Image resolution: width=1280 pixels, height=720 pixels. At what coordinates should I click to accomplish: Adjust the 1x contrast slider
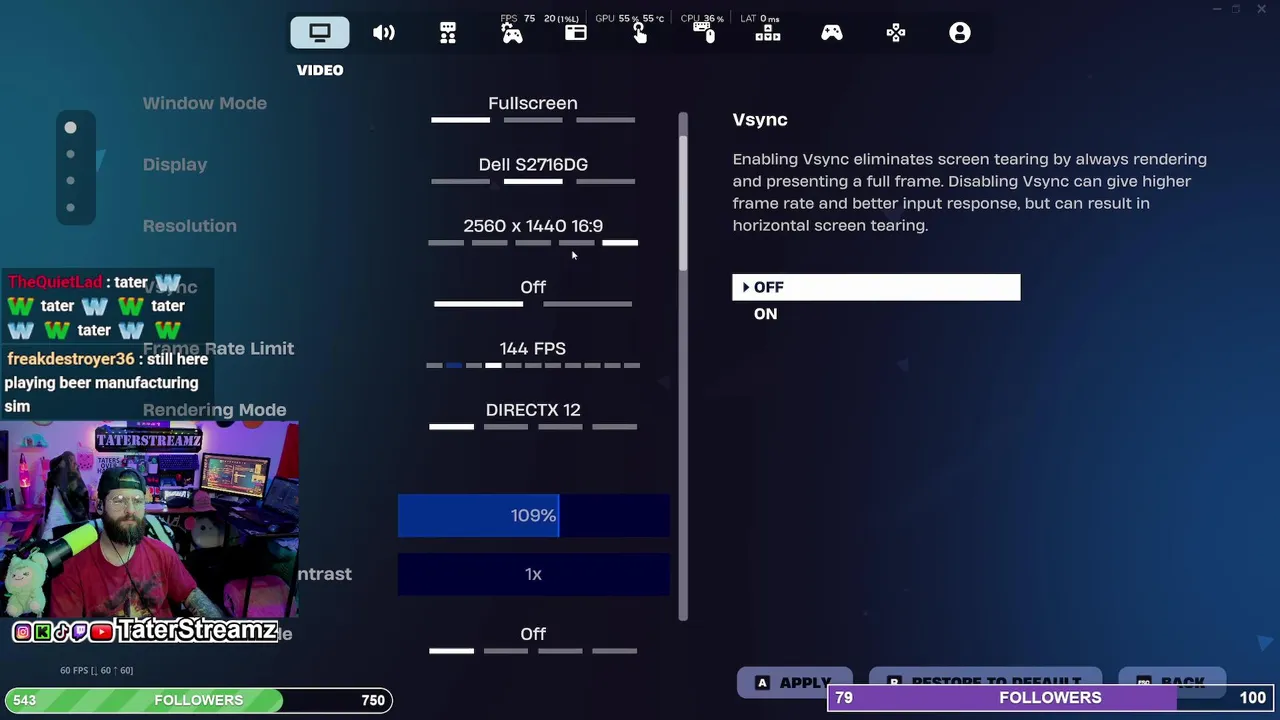[533, 574]
